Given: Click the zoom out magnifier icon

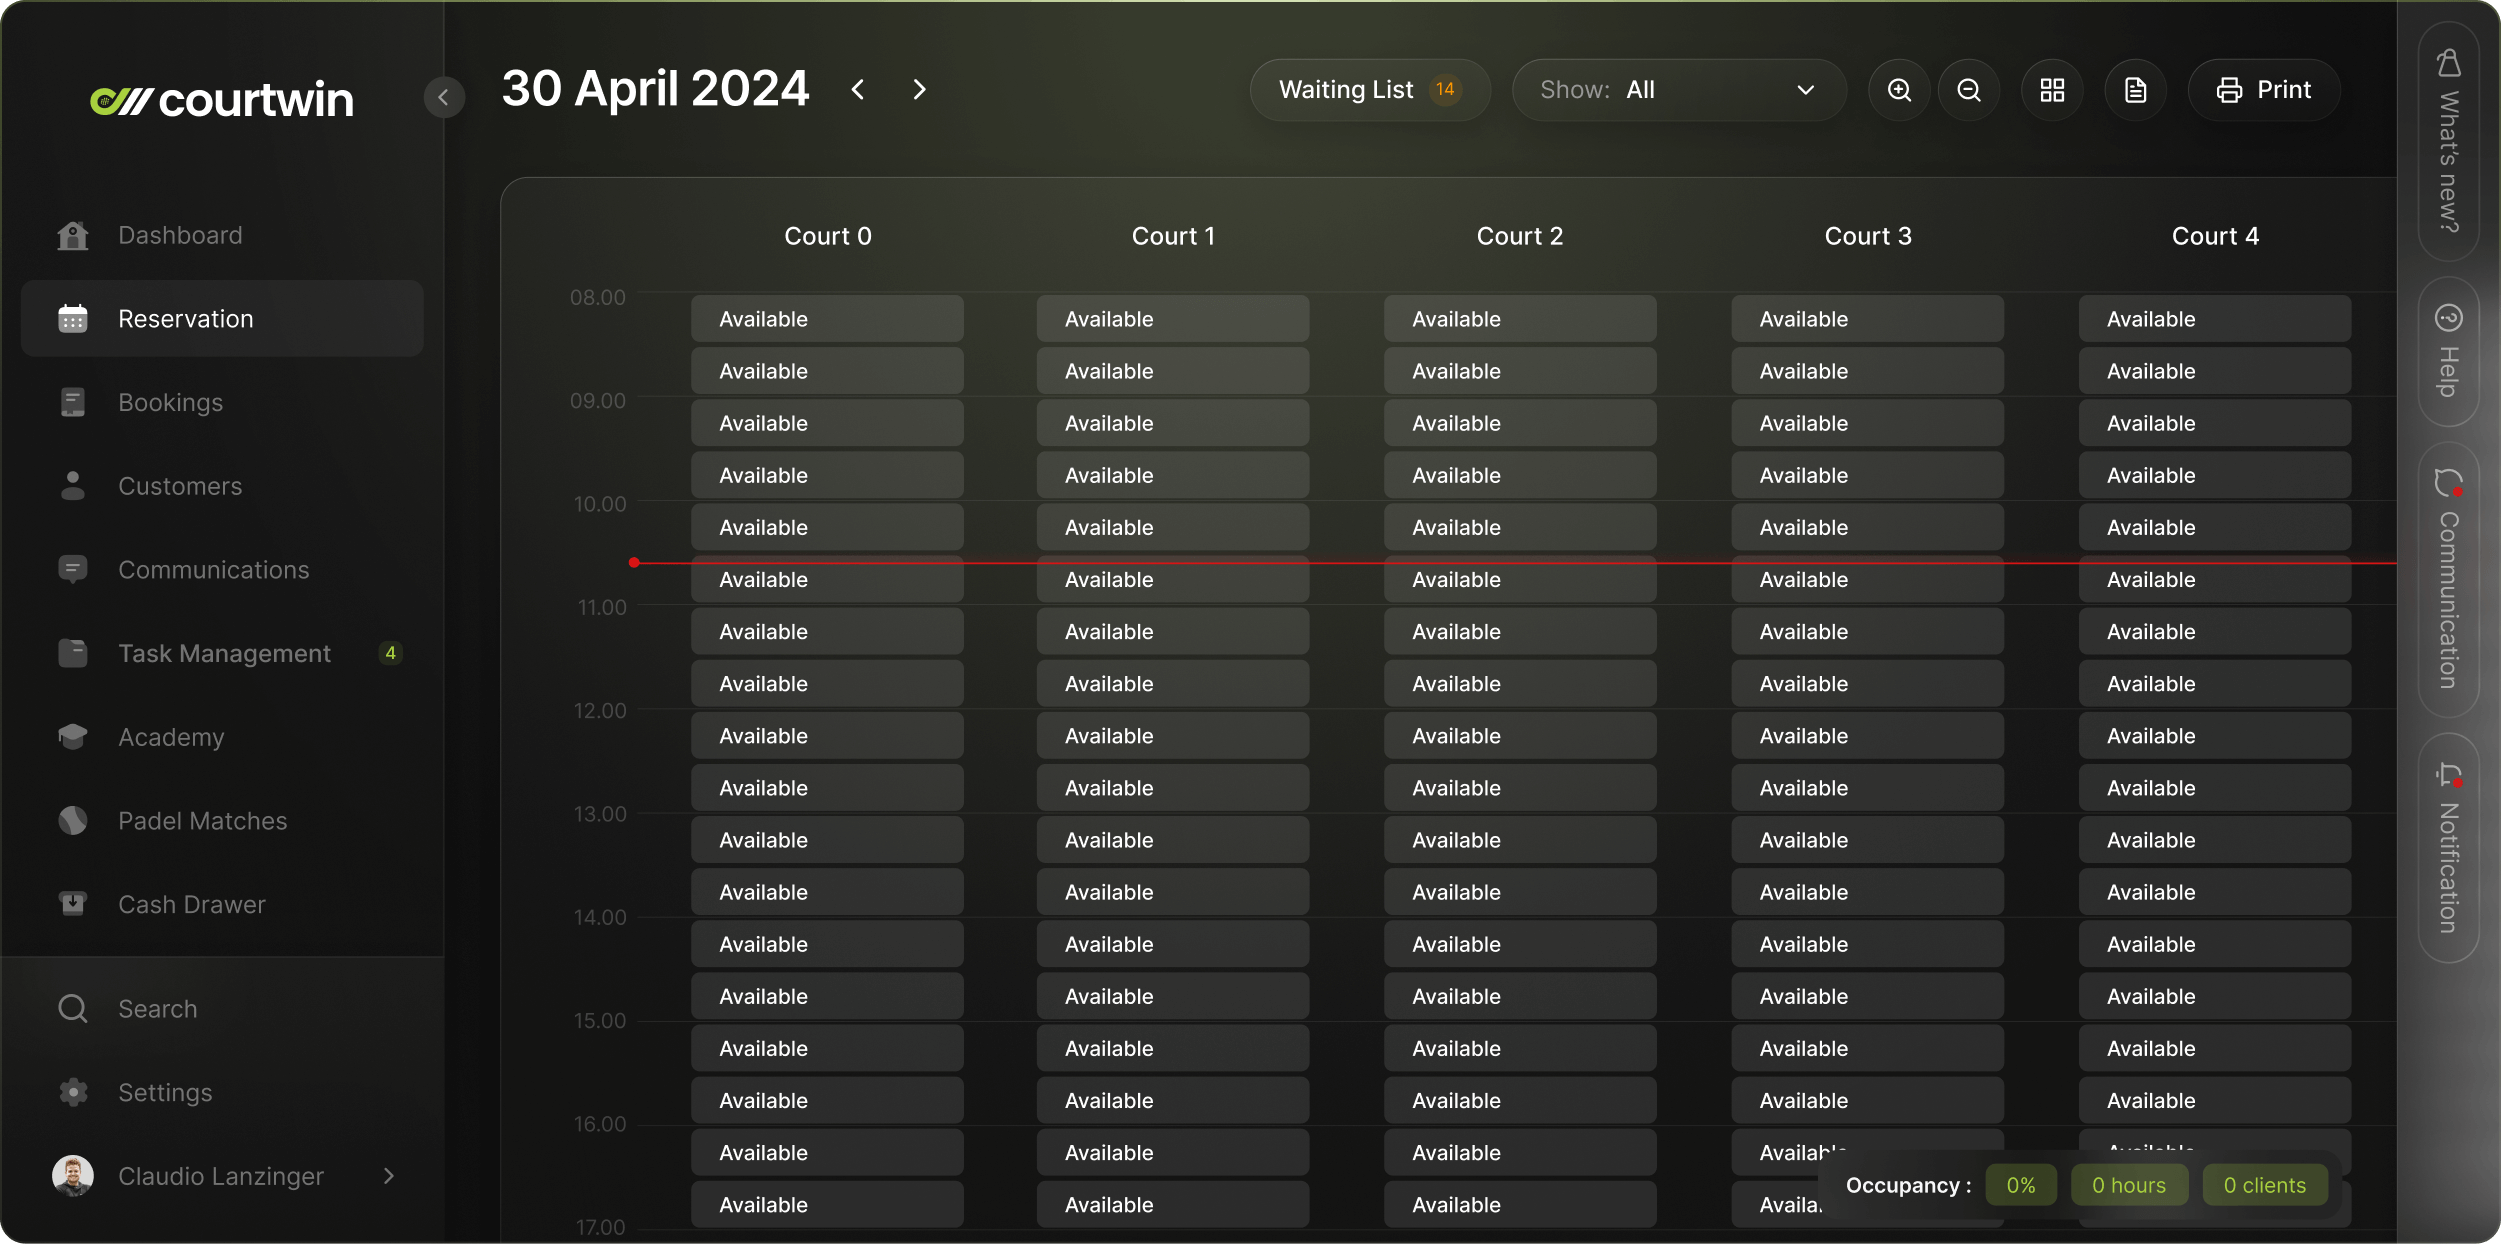Looking at the screenshot, I should [x=1969, y=90].
